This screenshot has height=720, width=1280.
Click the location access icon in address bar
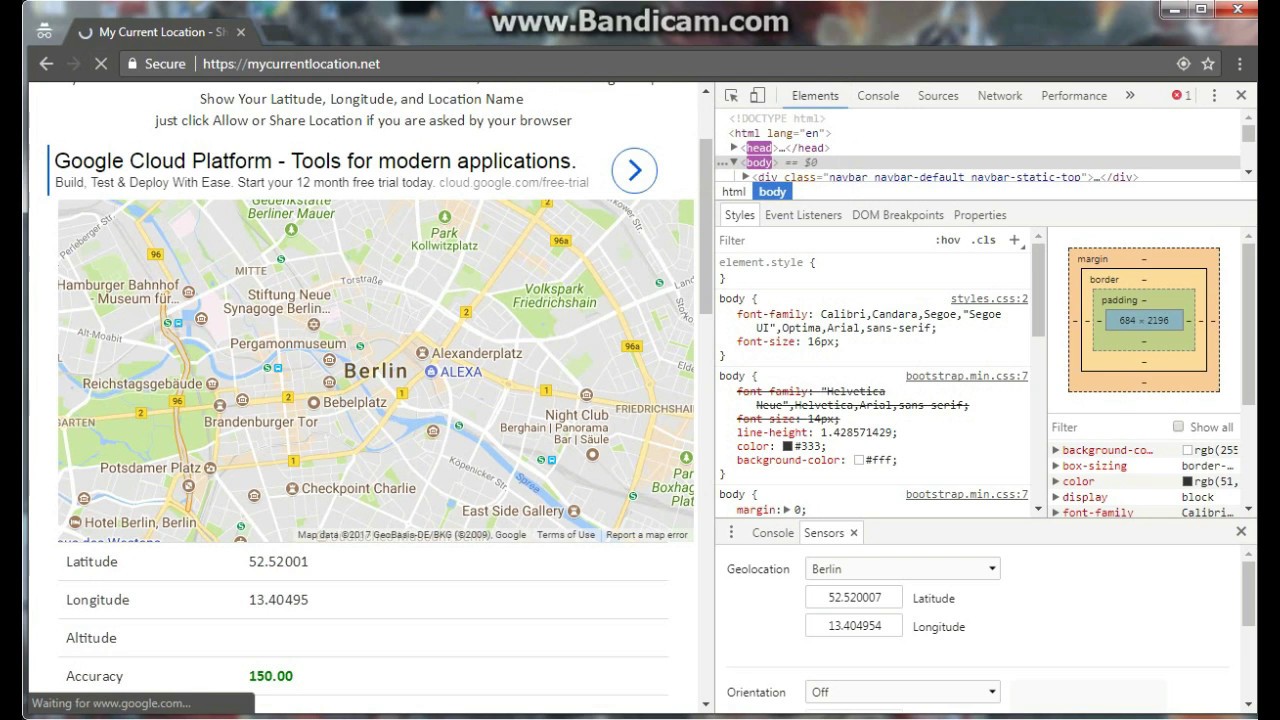coord(1183,63)
